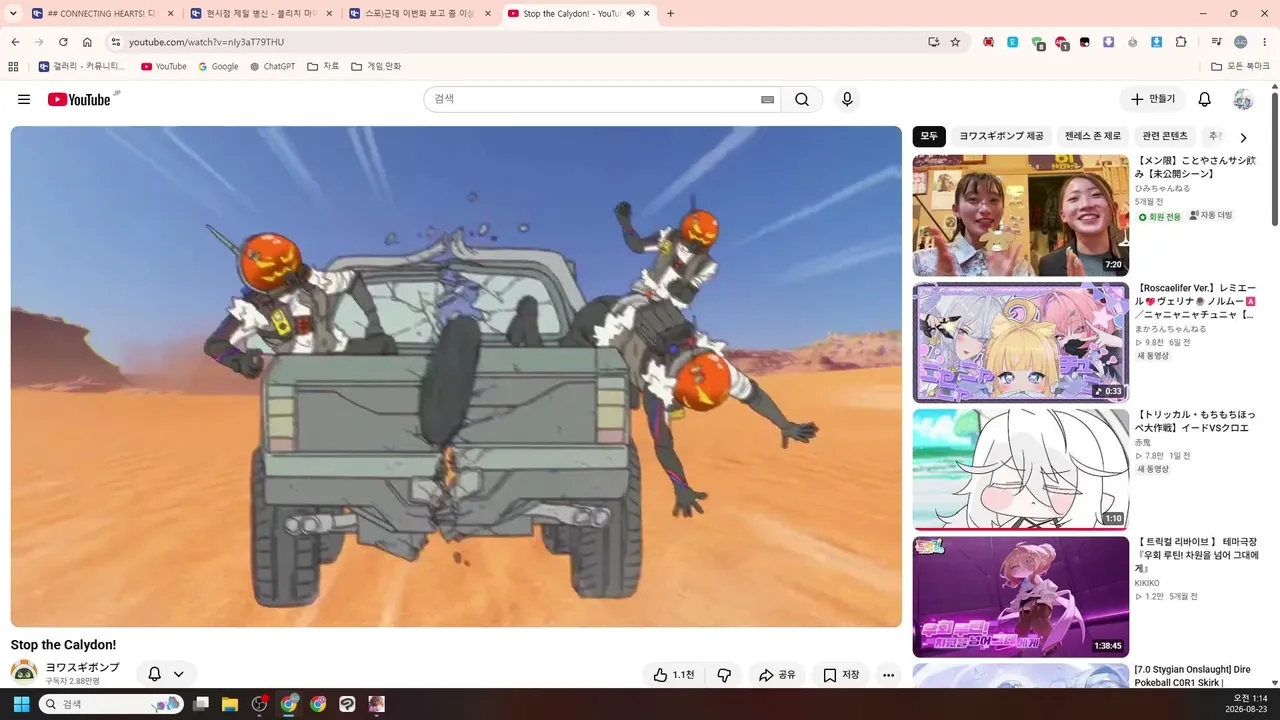1280x720 pixels.
Task: Save the video with 저장 button
Action: click(841, 675)
